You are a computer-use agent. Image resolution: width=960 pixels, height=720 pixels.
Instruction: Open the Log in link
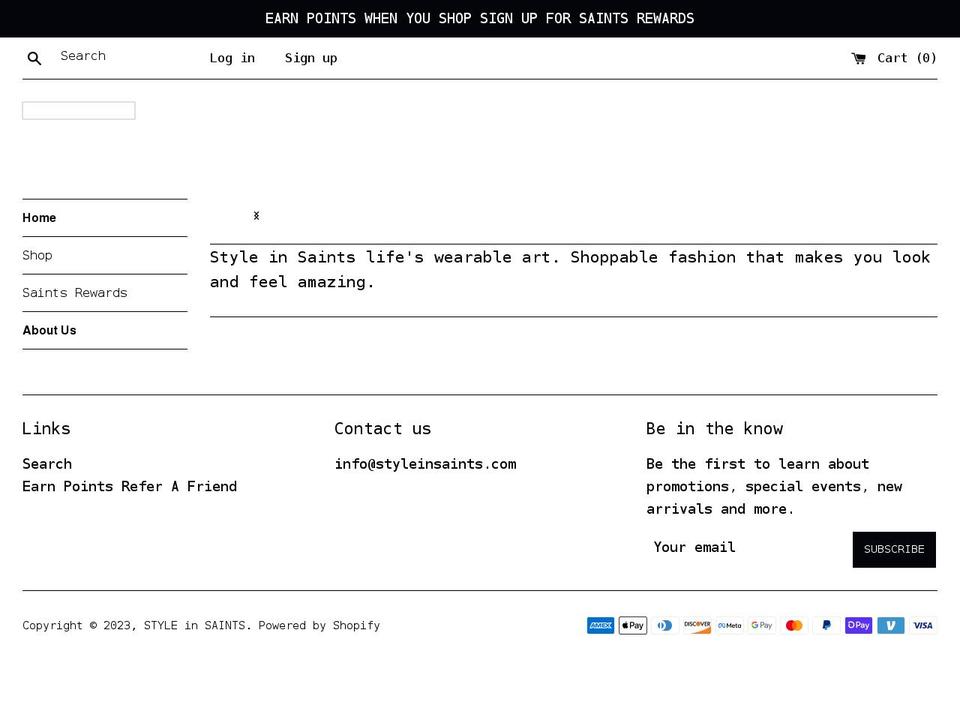(232, 58)
